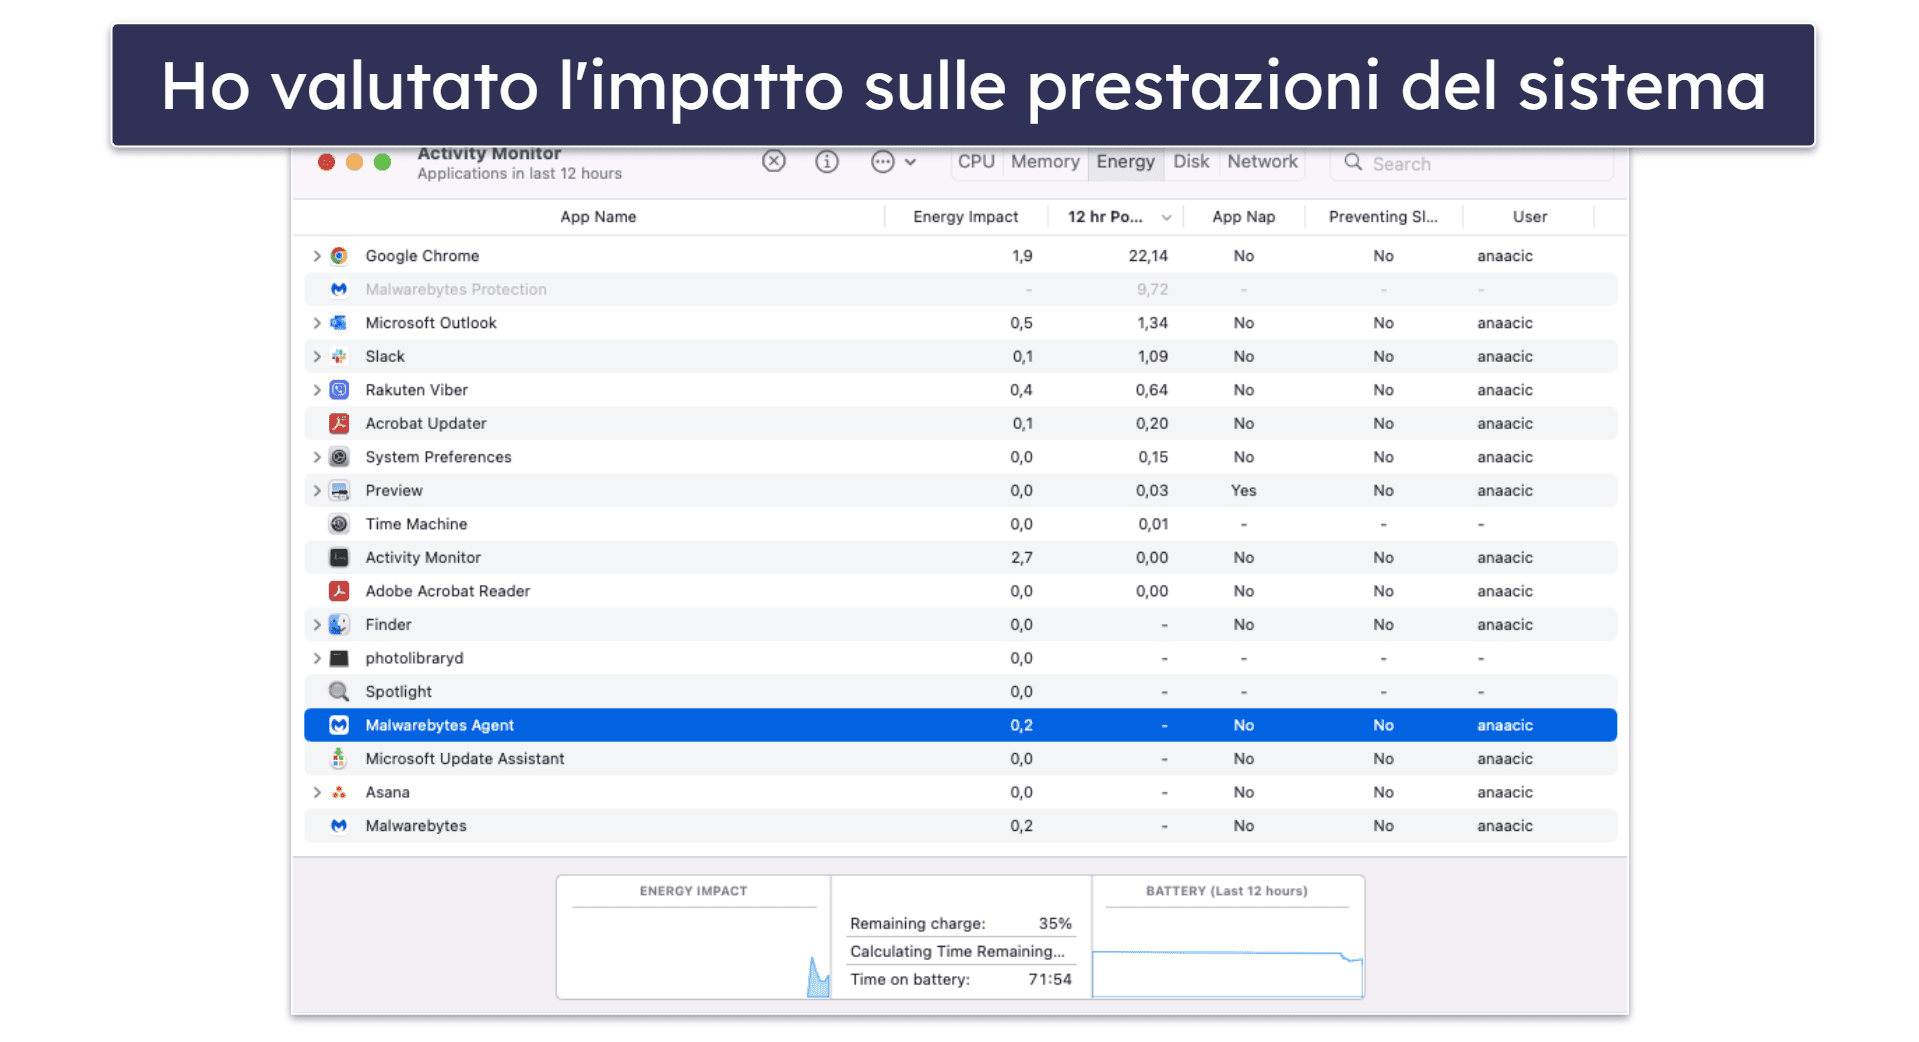The width and height of the screenshot is (1919, 1042).
Task: Click the stop process X toolbar button
Action: [x=774, y=161]
